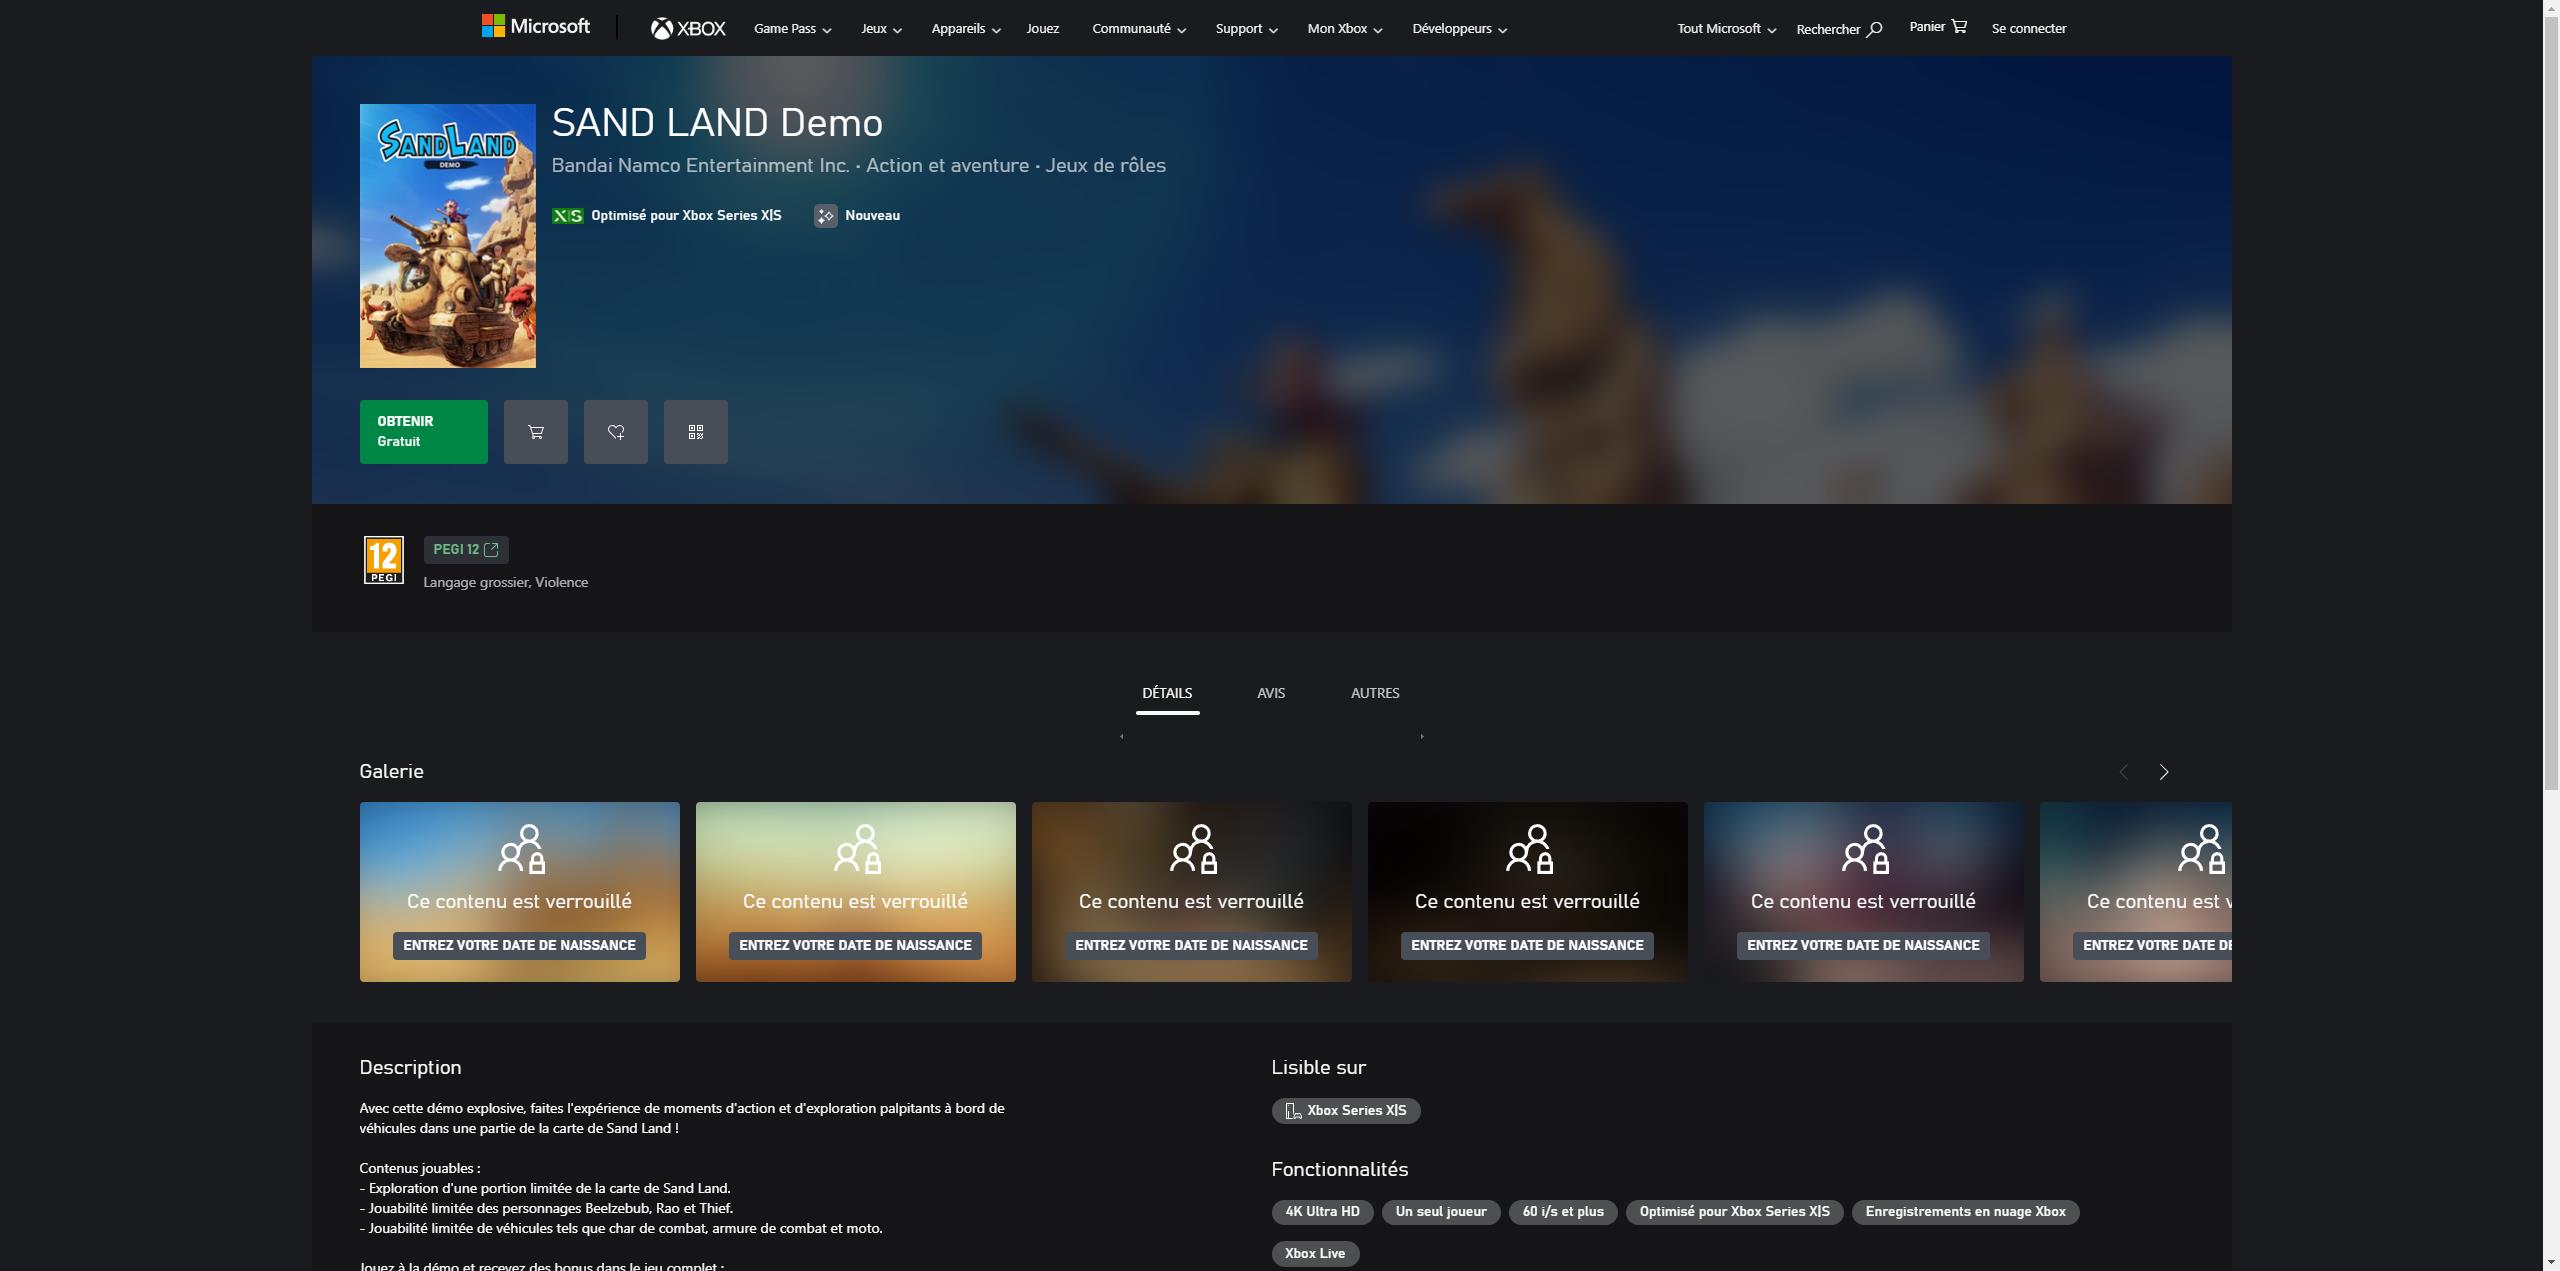Click the Se connecter link
2560x1271 pixels.
pos(2028,27)
